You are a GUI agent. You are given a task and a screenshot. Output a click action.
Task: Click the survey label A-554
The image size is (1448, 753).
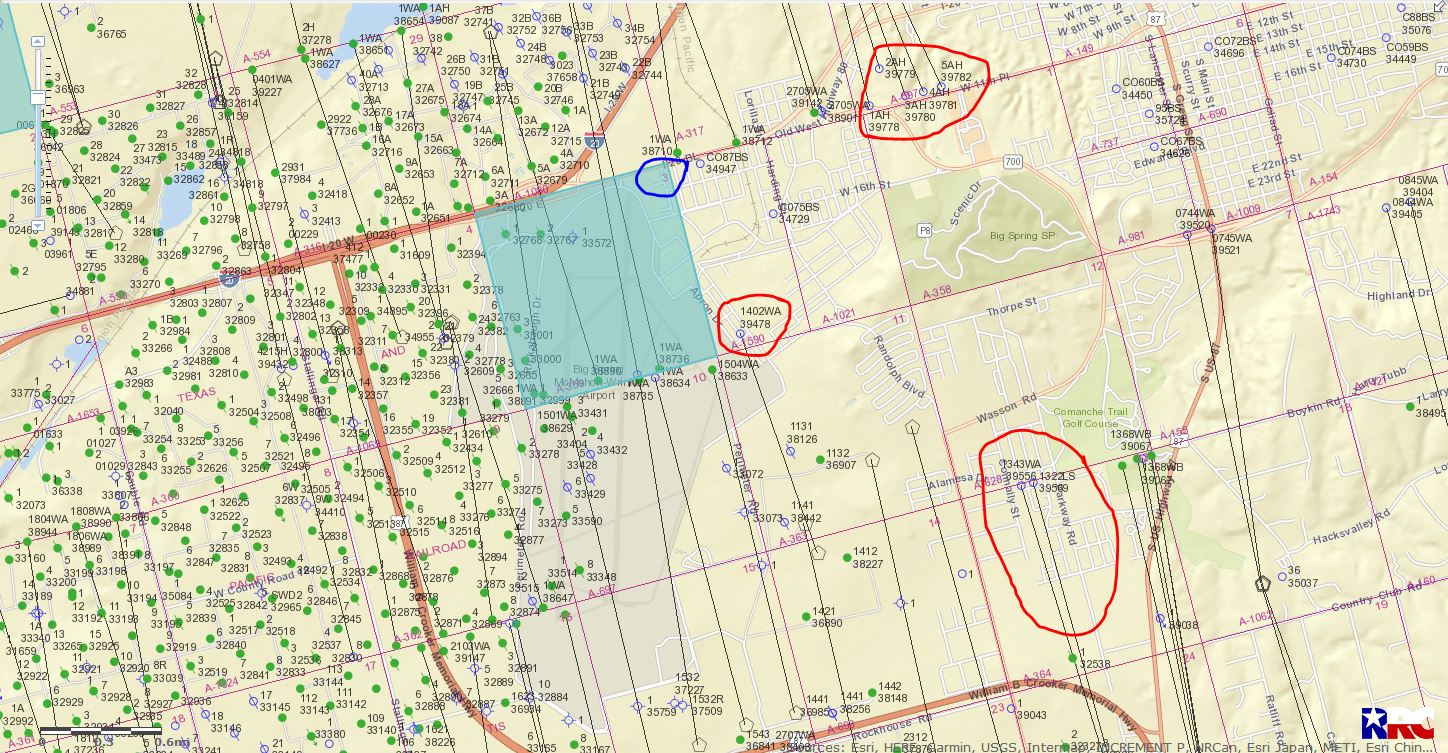255,55
